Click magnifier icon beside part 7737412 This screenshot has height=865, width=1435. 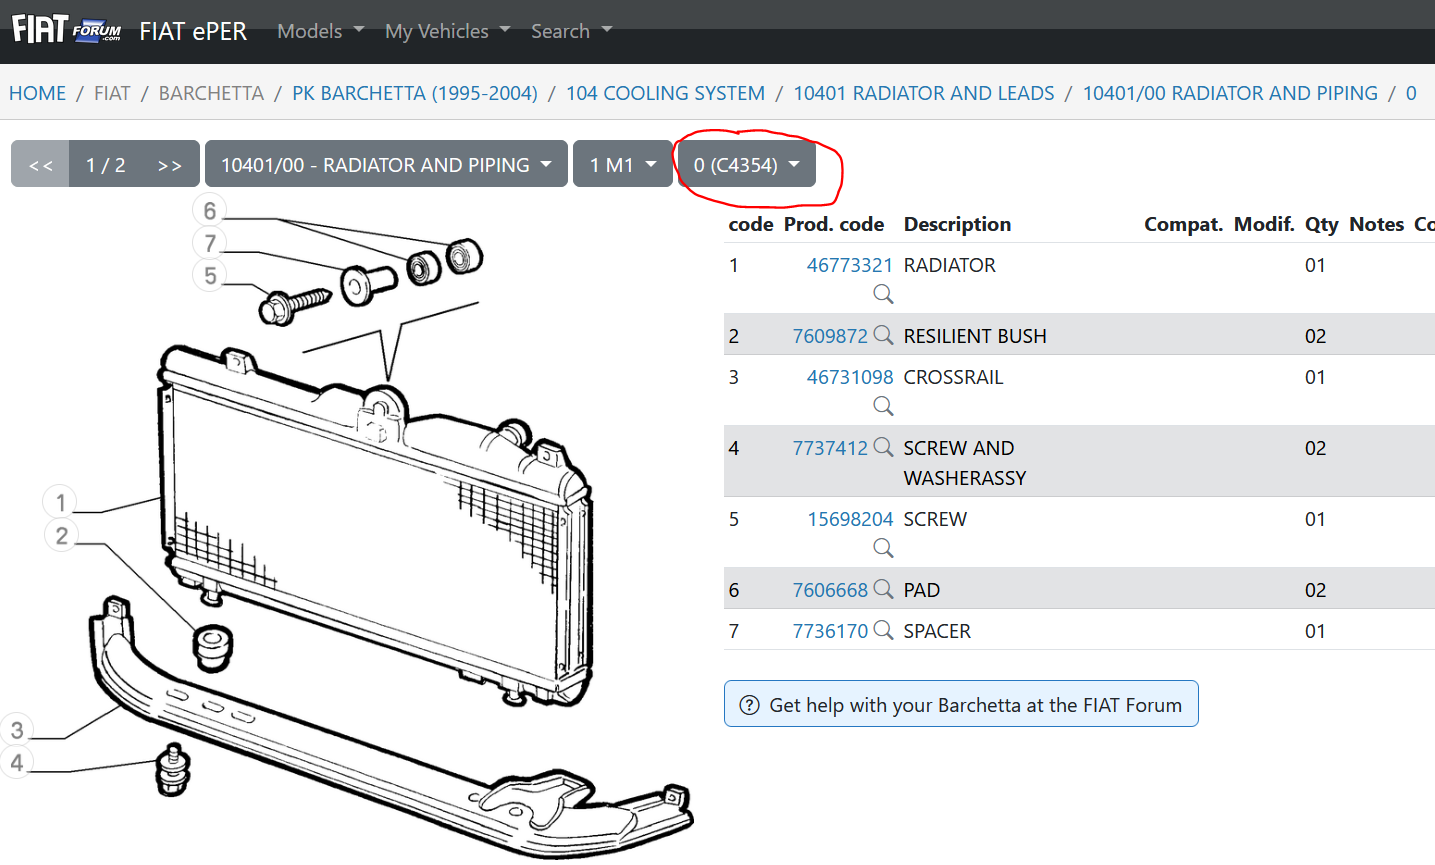[883, 447]
